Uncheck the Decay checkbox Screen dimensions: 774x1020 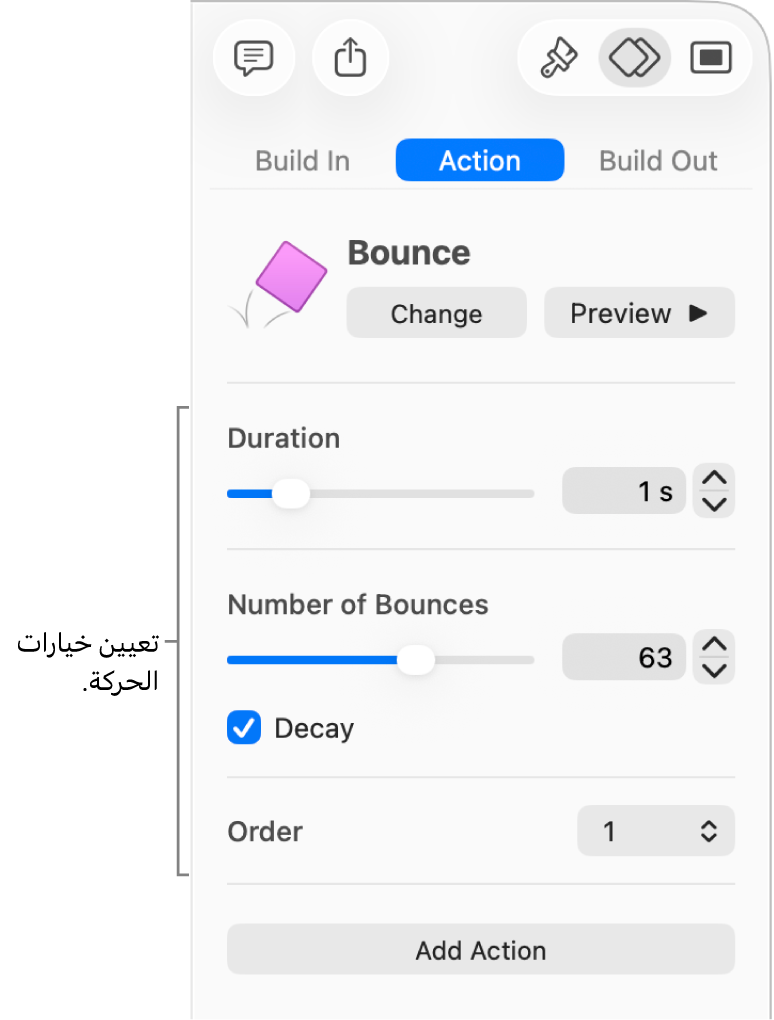(x=244, y=729)
